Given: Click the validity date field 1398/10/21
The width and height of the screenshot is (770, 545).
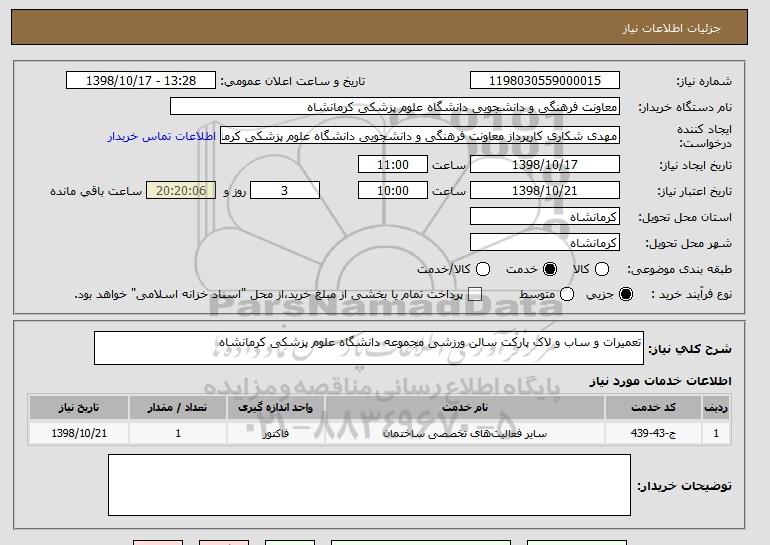Looking at the screenshot, I should tap(545, 191).
